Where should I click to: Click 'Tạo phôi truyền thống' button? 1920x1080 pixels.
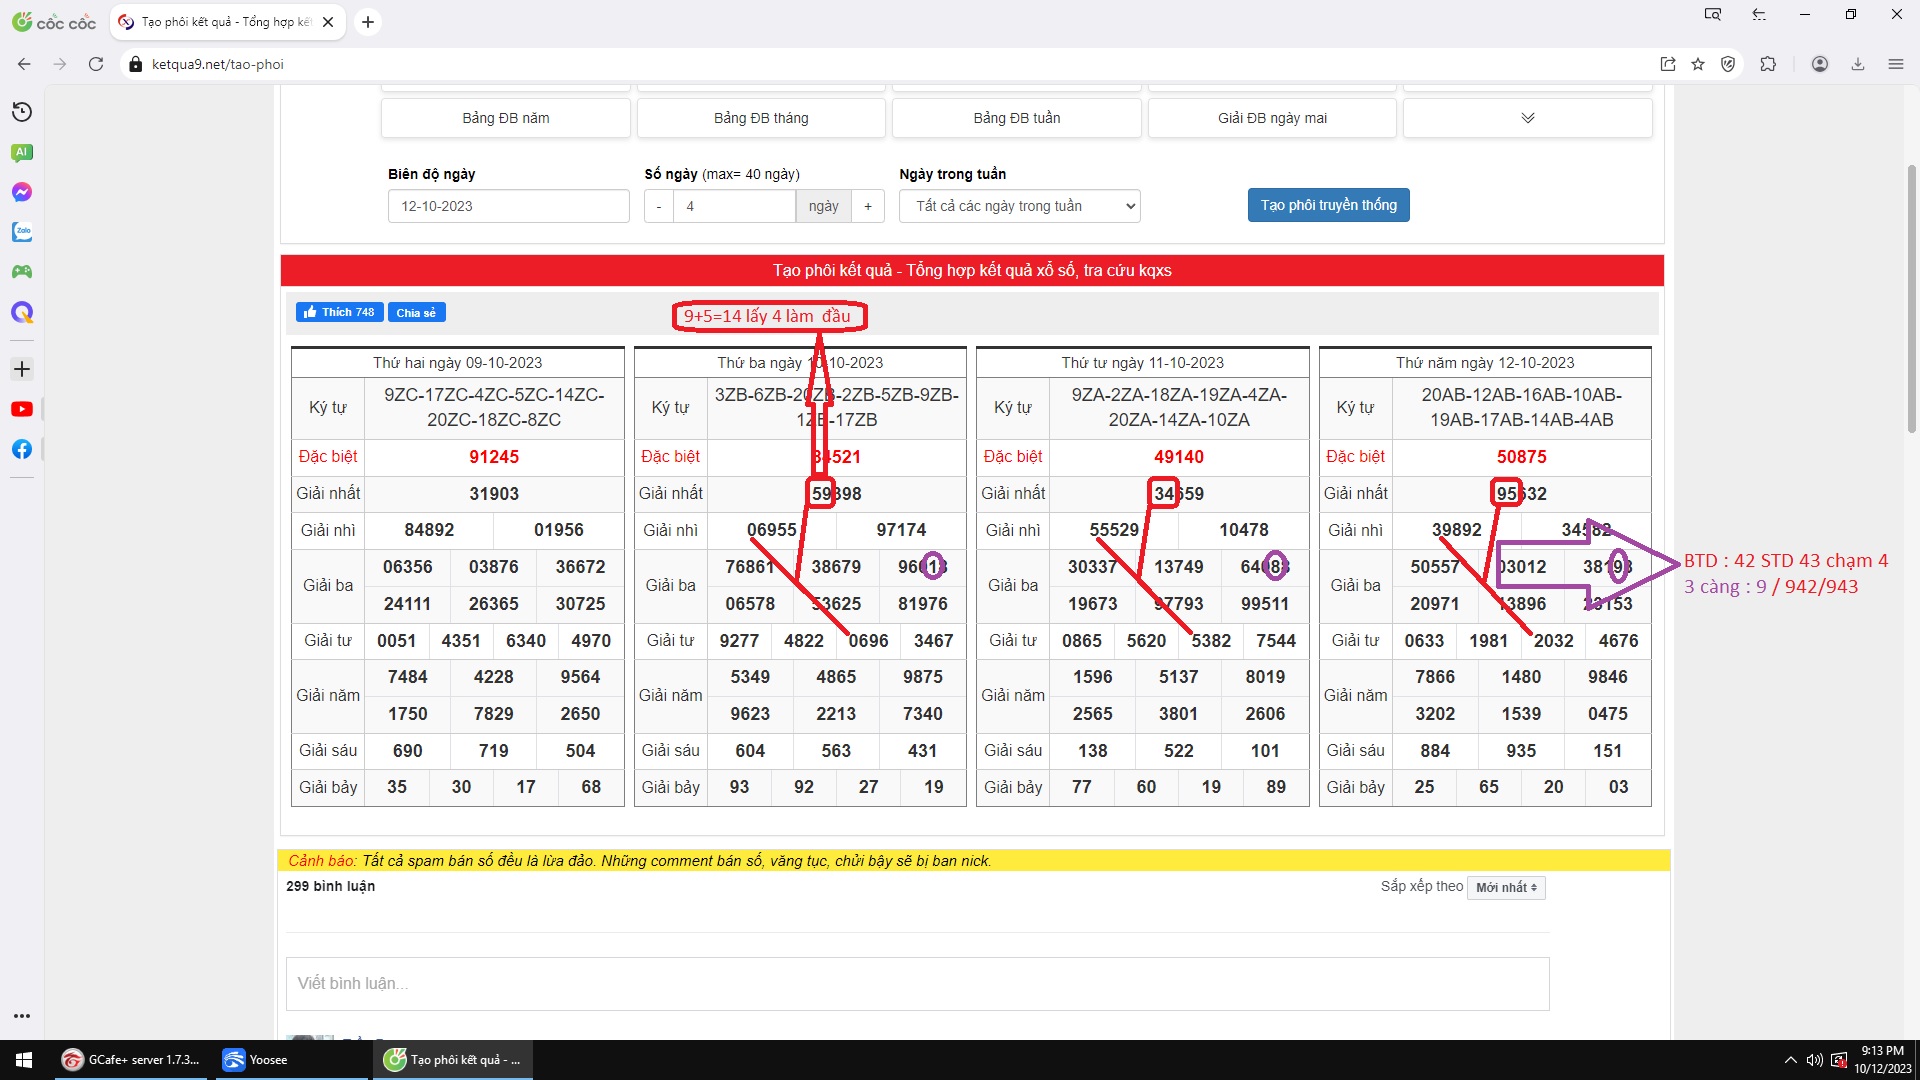[1328, 205]
